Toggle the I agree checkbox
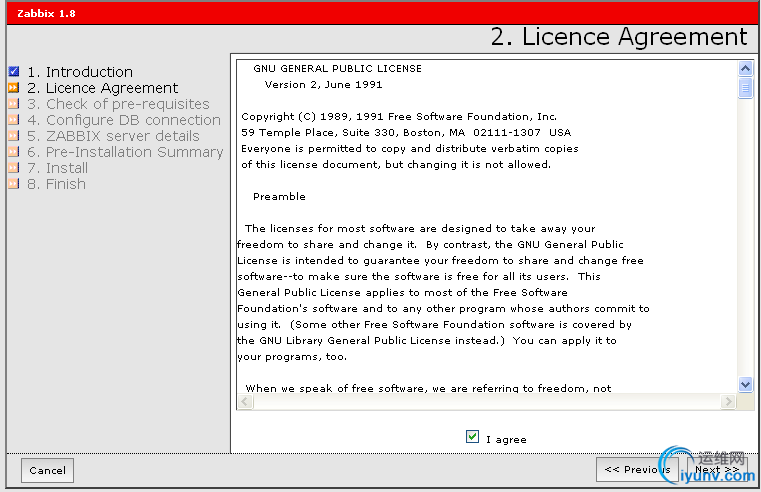Screen dimensions: 761x492 472,437
